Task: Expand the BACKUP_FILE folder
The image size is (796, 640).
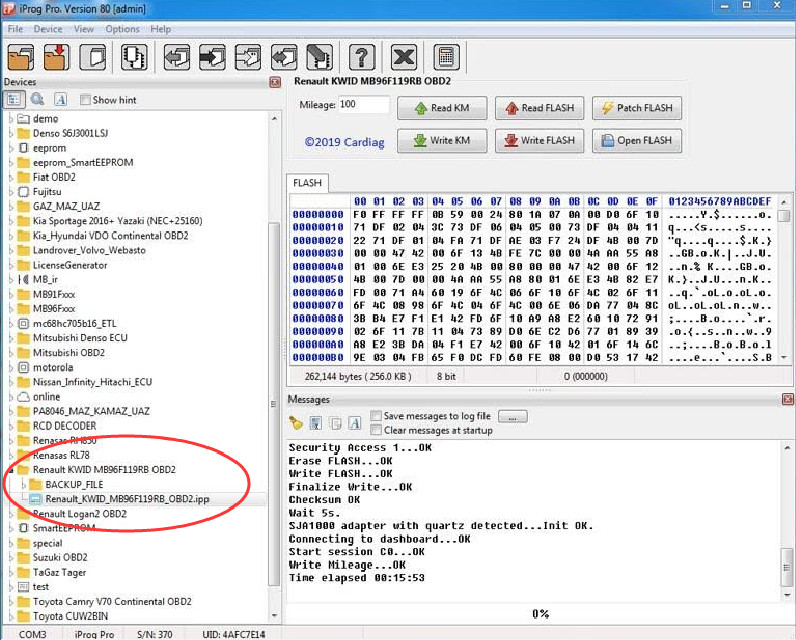Action: click(23, 485)
